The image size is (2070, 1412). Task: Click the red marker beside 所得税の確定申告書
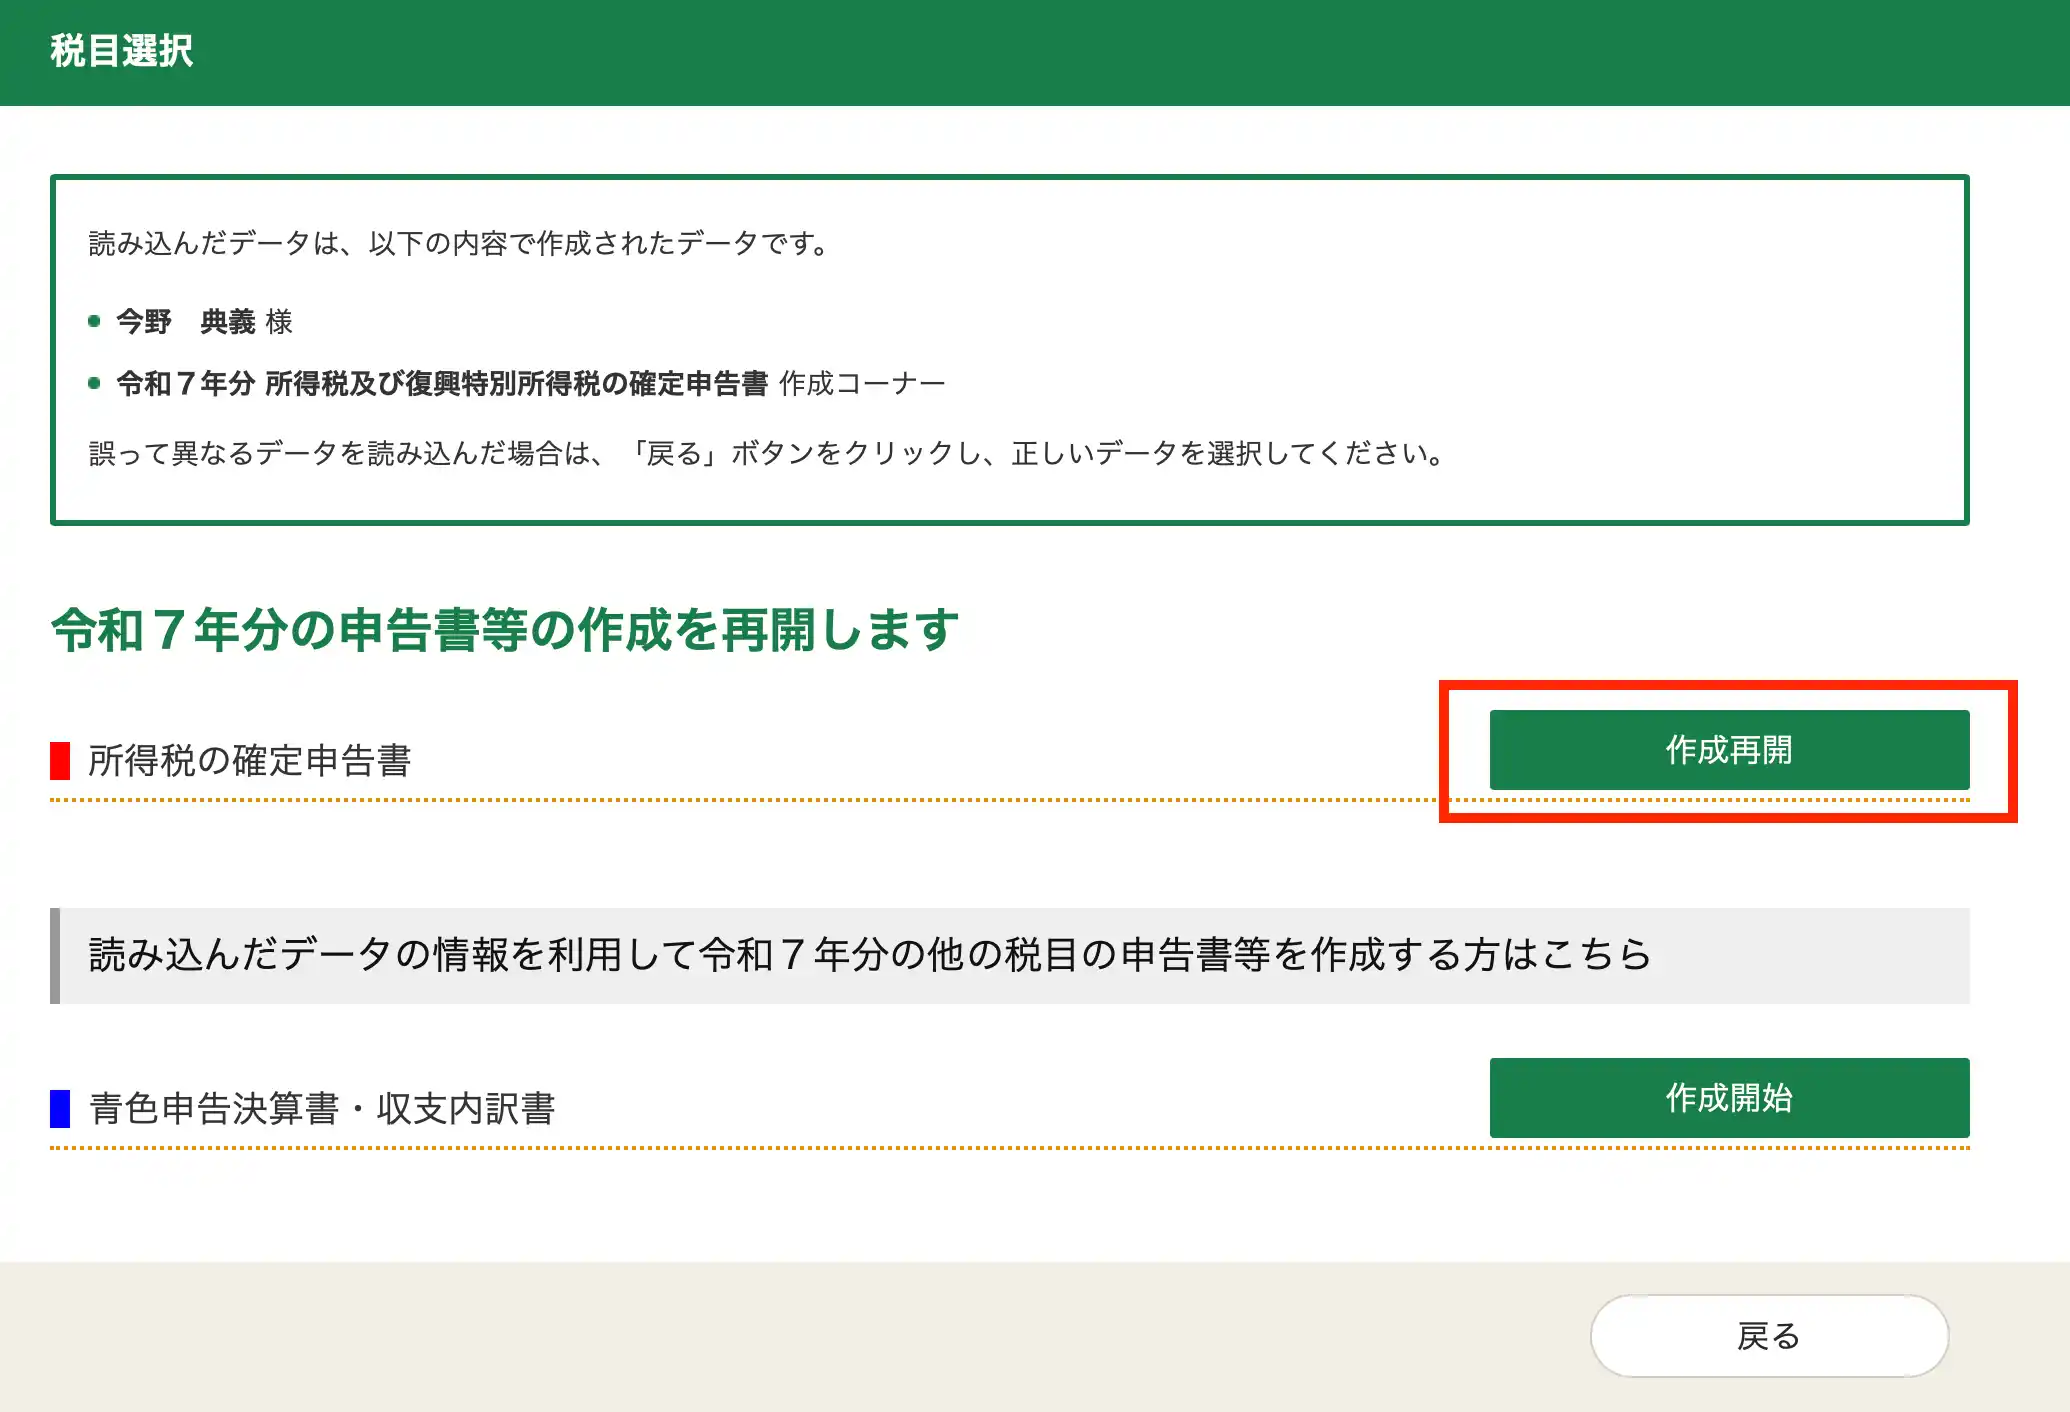[x=60, y=761]
